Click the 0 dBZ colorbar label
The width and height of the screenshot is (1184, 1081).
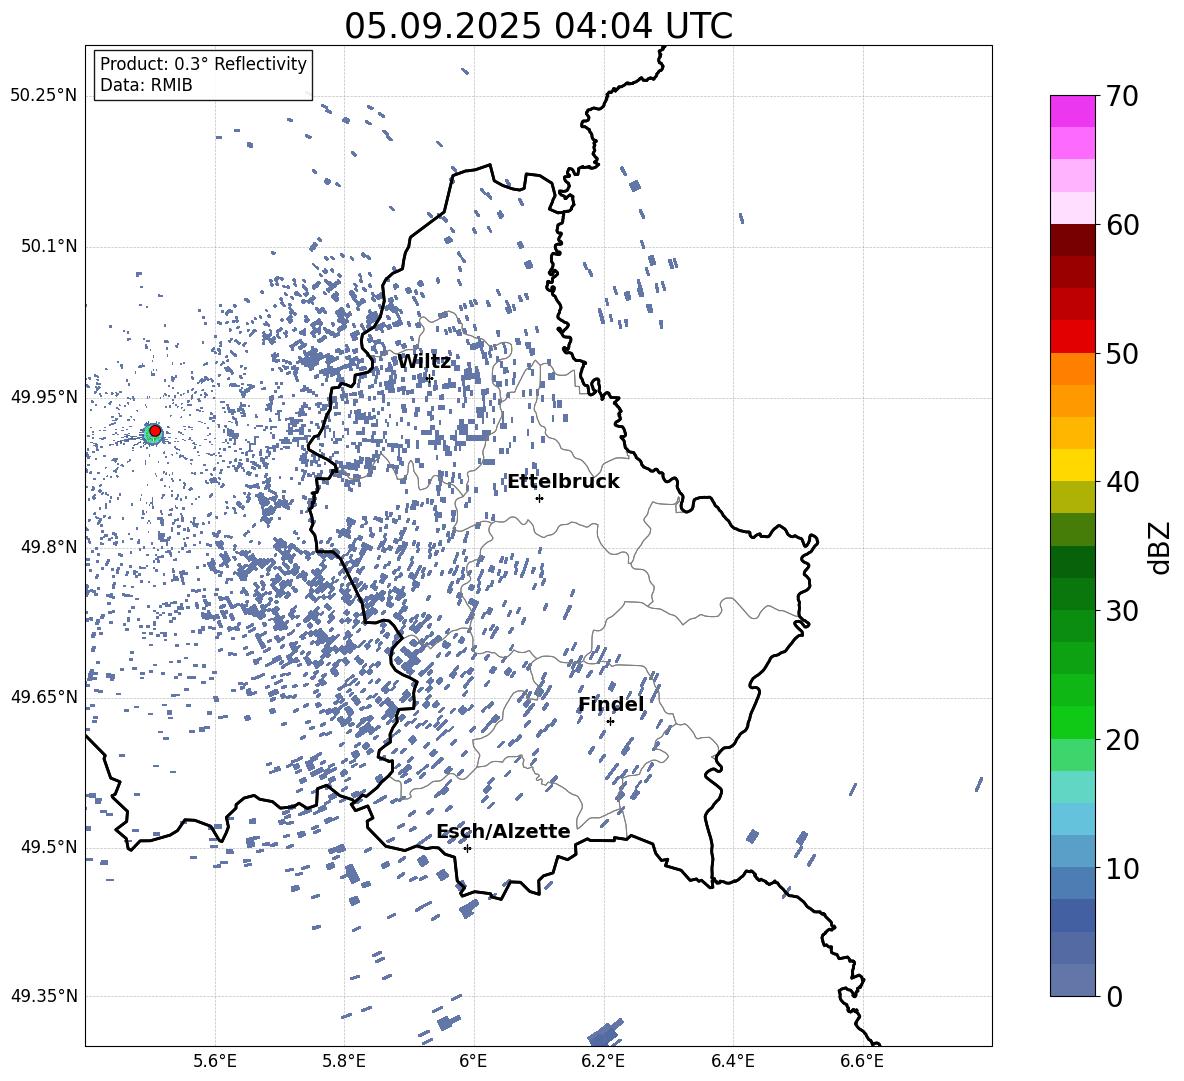[1114, 996]
